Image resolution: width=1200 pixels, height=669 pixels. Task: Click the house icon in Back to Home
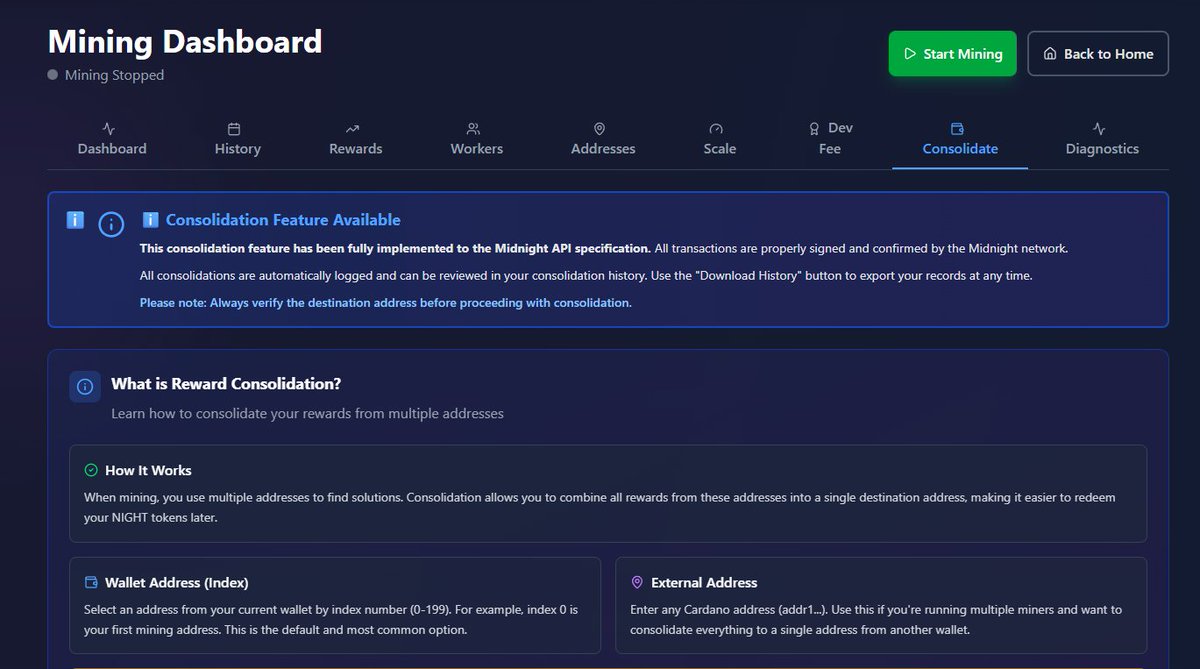[1050, 54]
